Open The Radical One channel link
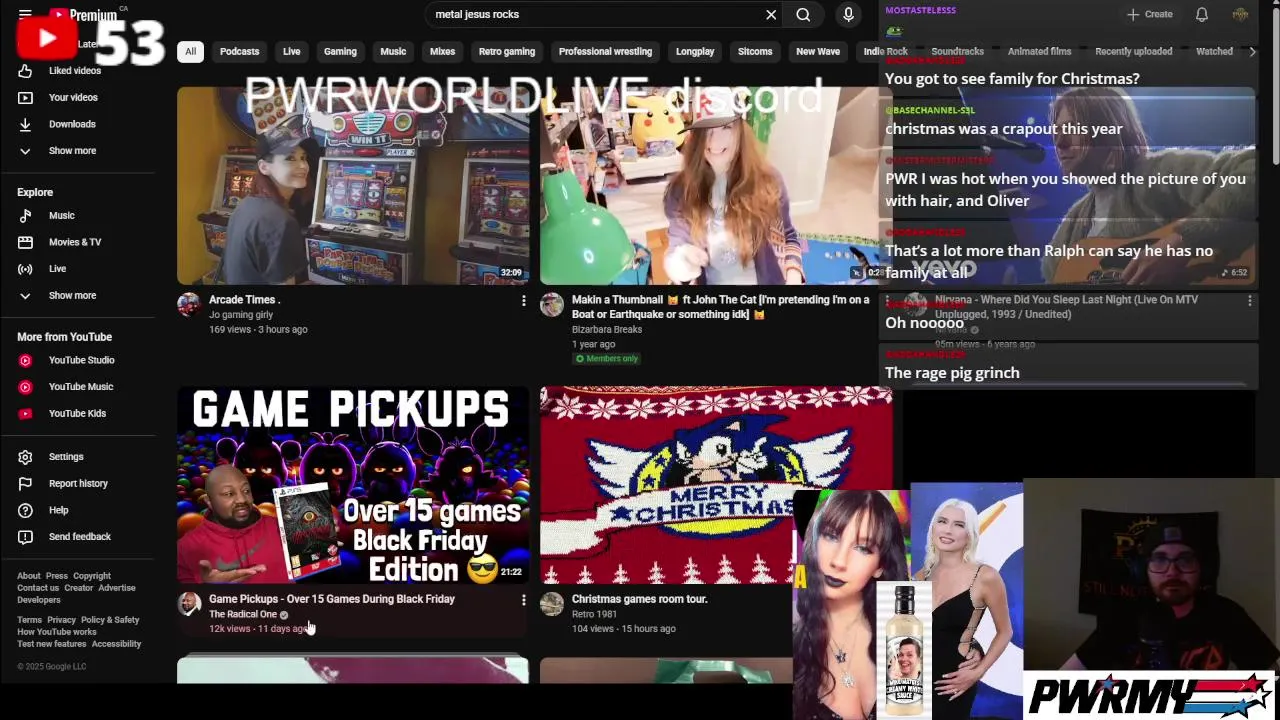 coord(243,614)
